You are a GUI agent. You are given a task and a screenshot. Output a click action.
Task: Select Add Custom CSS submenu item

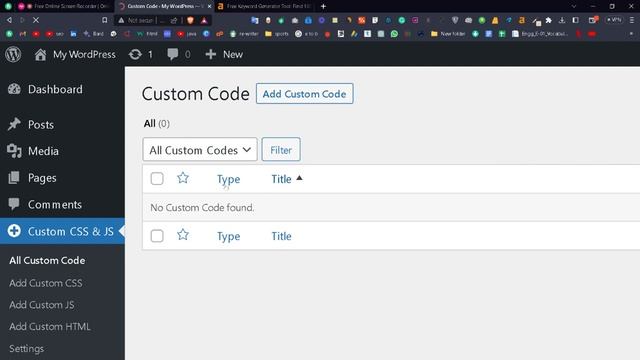(46, 283)
